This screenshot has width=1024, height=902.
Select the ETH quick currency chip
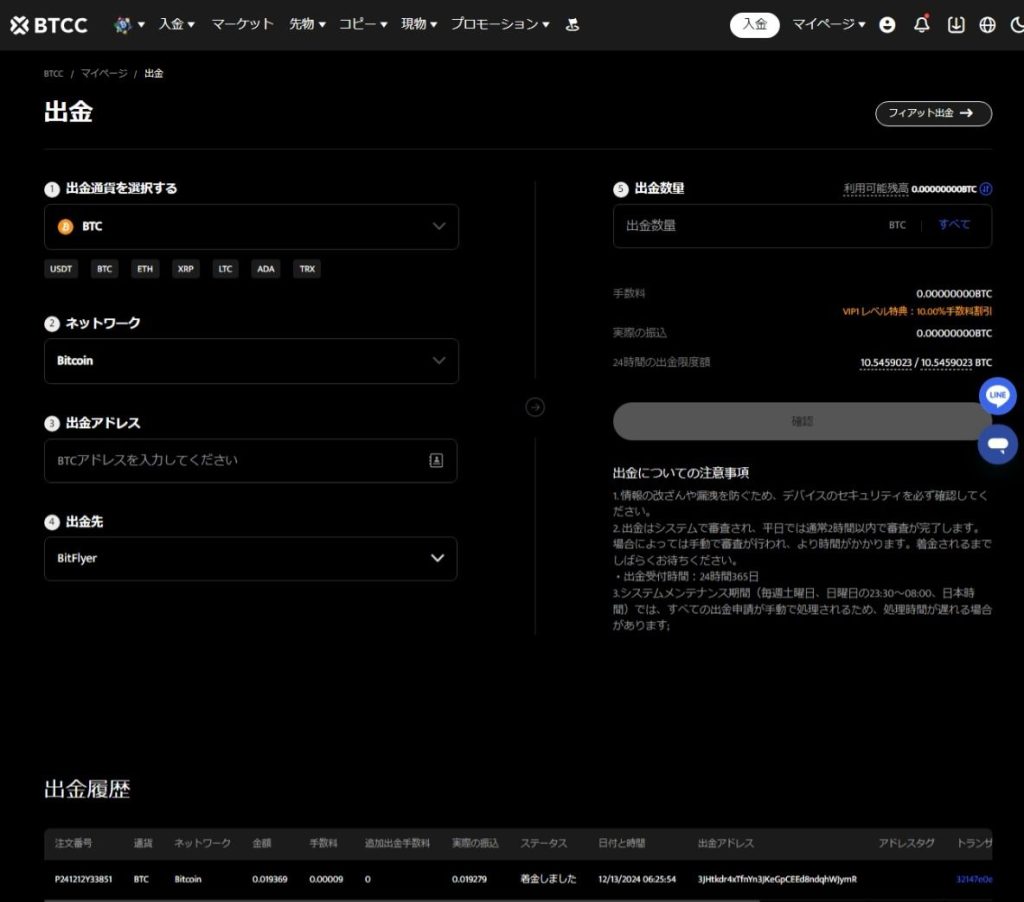tap(145, 269)
